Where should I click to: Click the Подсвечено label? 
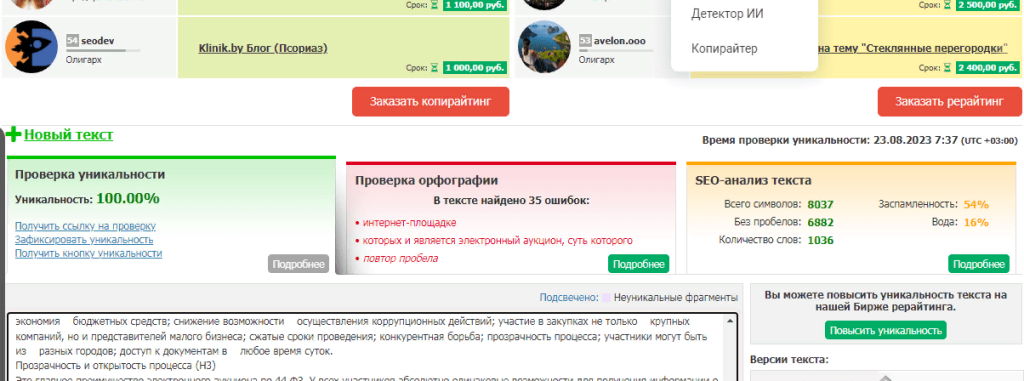(x=569, y=298)
